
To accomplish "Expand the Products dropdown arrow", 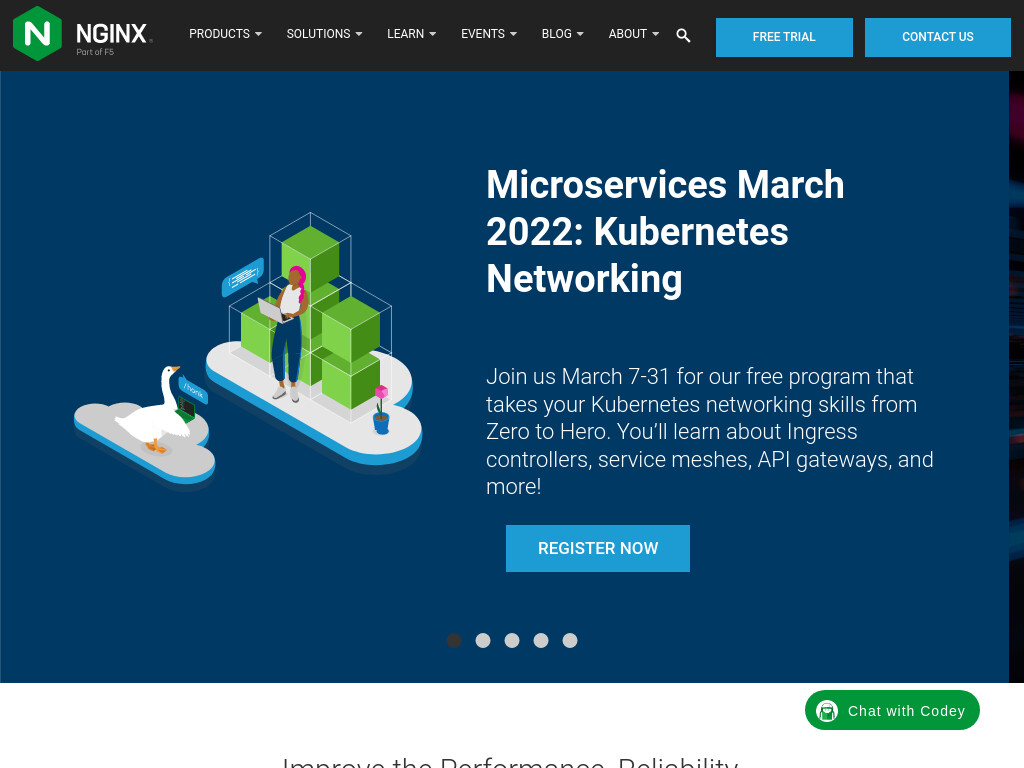I will (258, 34).
